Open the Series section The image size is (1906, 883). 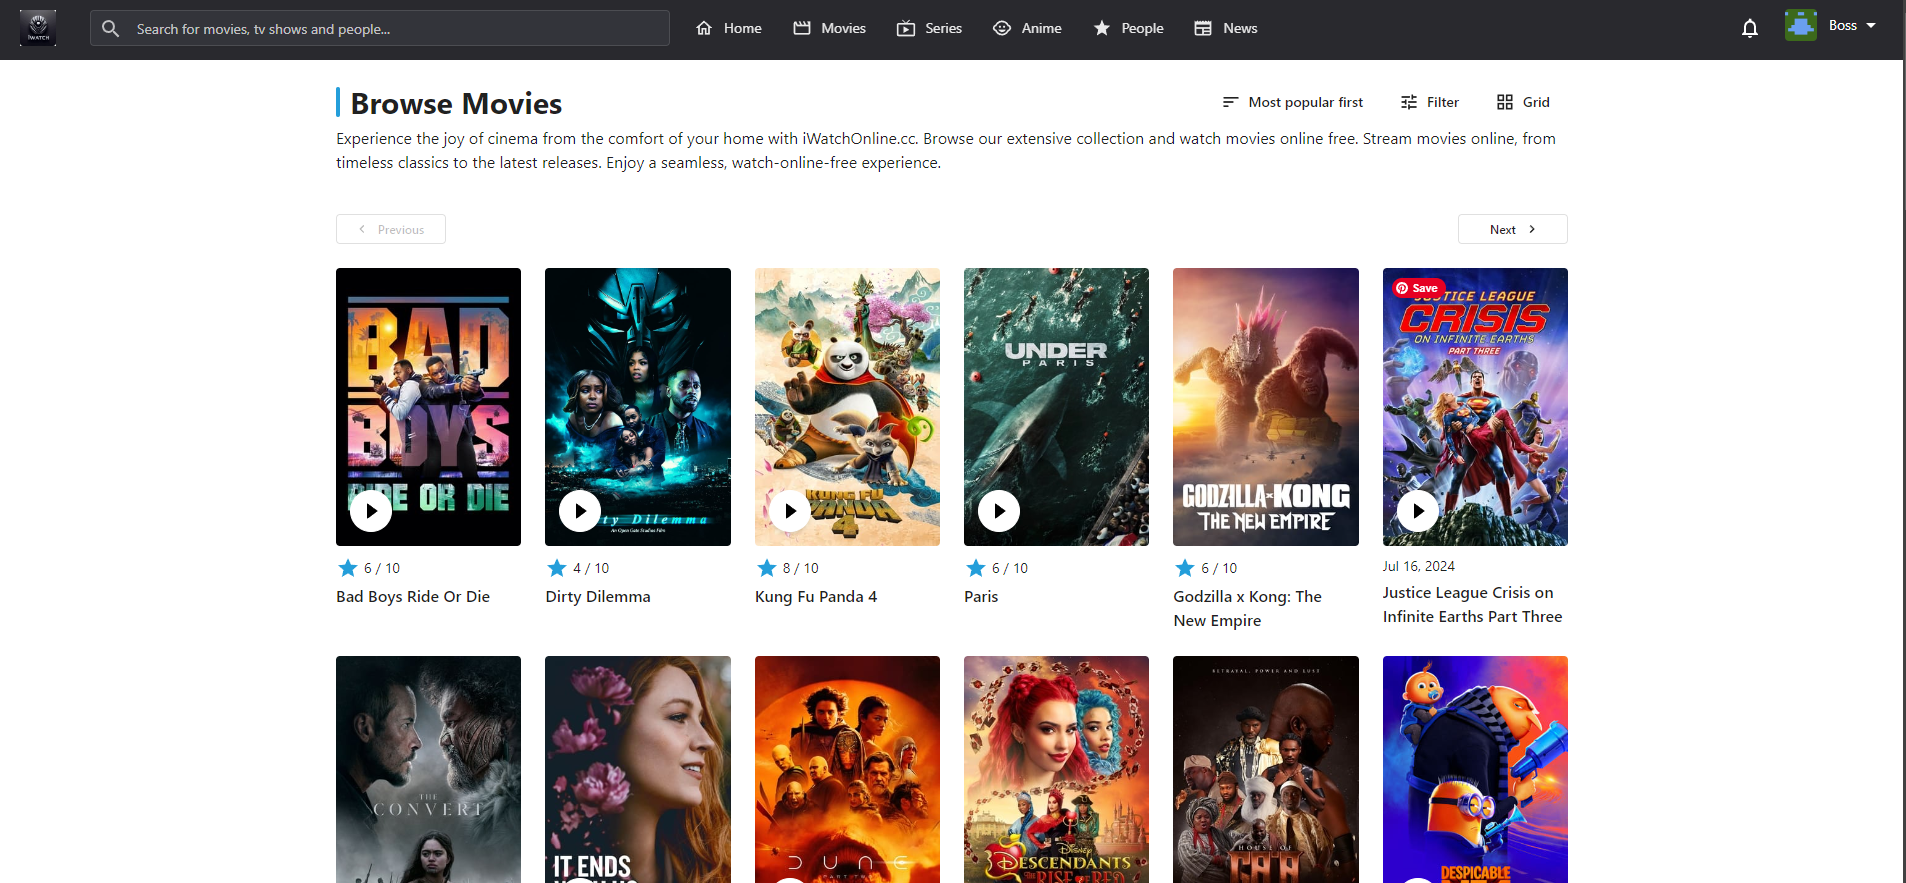point(929,28)
